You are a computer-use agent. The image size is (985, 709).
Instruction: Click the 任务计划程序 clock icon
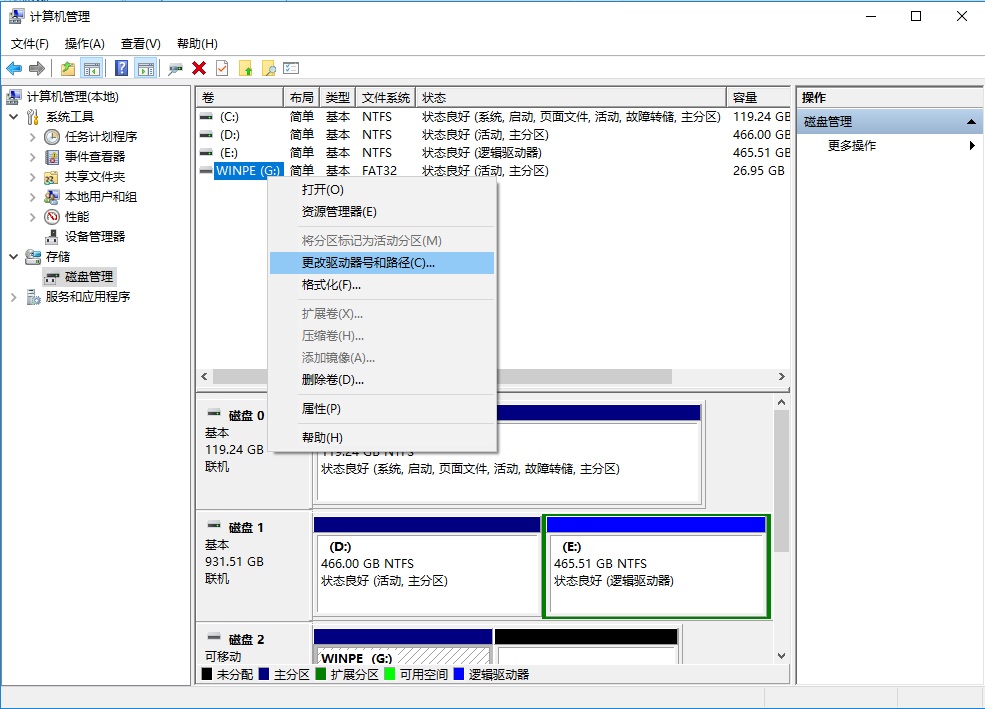point(53,137)
